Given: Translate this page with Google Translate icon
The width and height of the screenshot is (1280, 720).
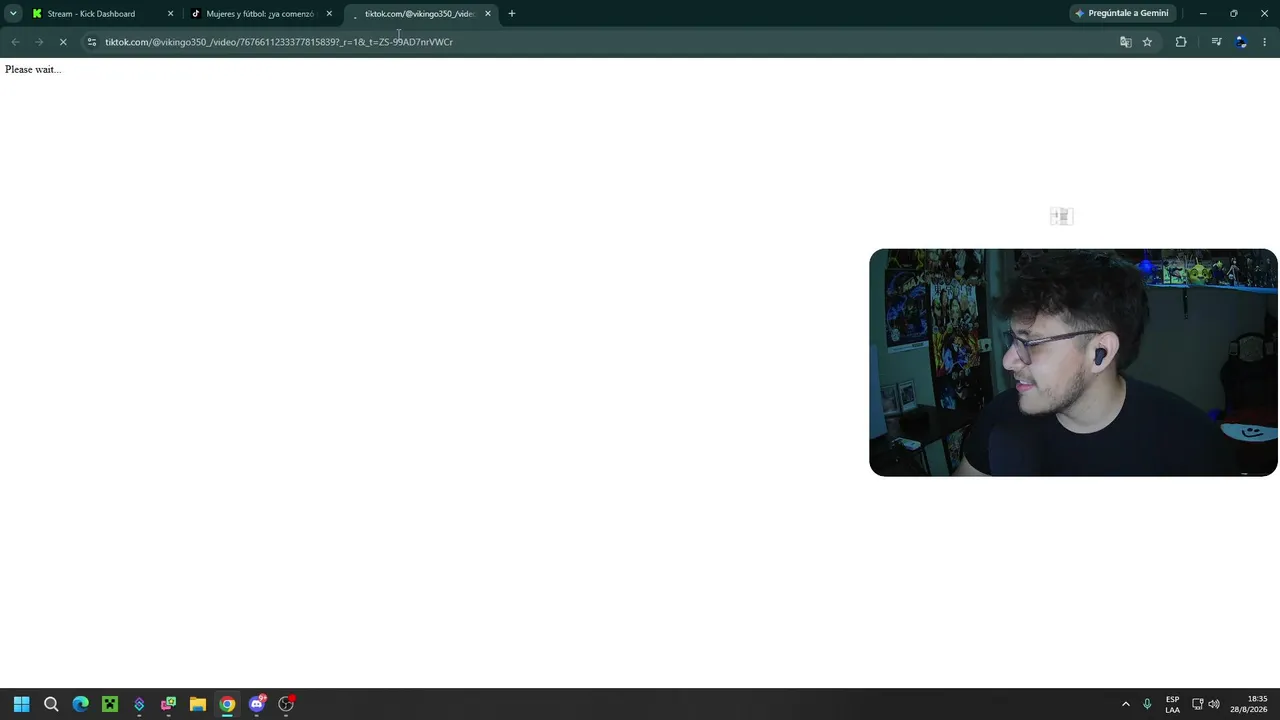Looking at the screenshot, I should pos(1126,42).
